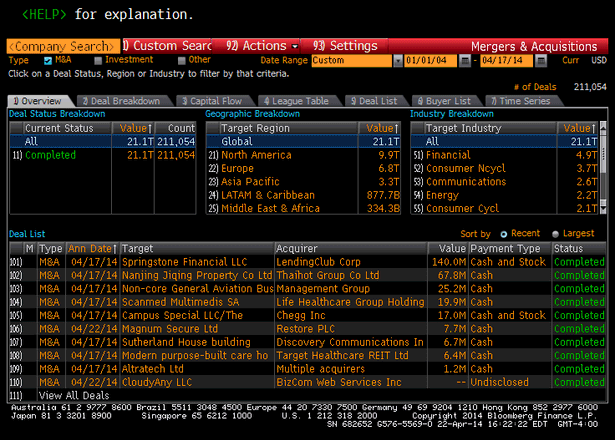Select Sort by Largest radio button
The height and width of the screenshot is (440, 615).
pos(555,234)
